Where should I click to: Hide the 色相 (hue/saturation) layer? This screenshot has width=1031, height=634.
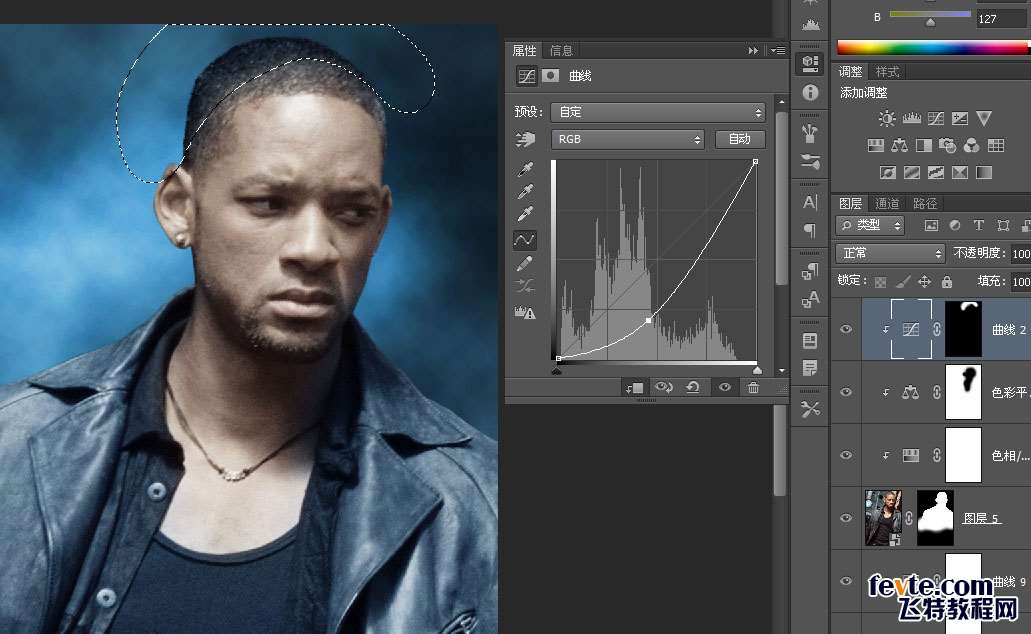(846, 455)
